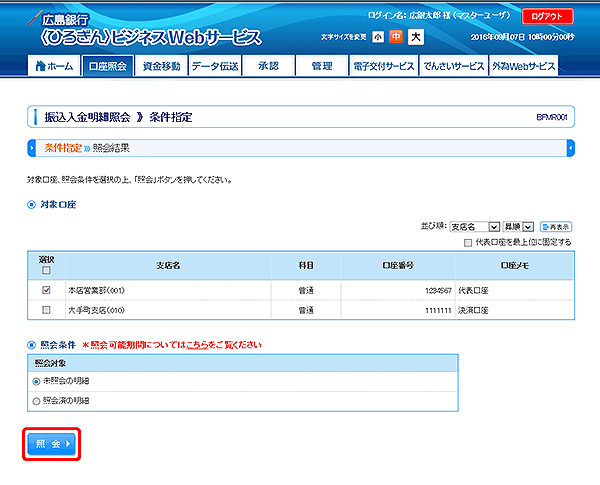Open the 電子交付サービス tab
600x485 pixels.
click(383, 66)
